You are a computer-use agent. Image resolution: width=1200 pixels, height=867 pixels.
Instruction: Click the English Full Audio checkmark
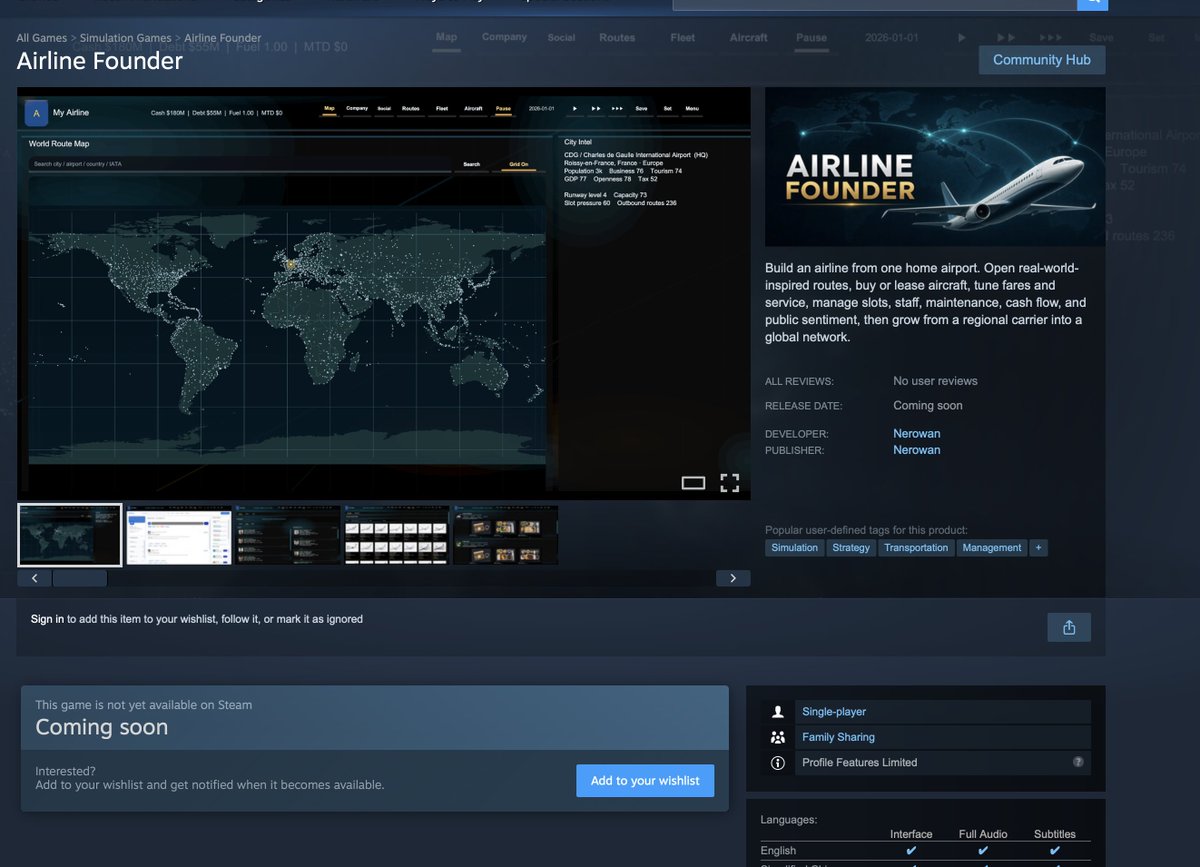[x=983, y=851]
